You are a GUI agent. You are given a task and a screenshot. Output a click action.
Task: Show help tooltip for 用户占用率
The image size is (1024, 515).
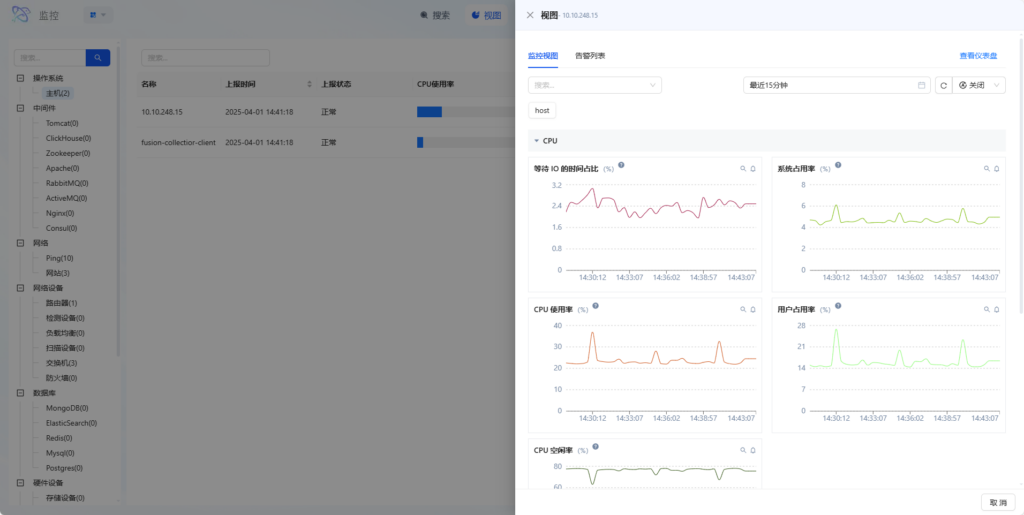pyautogui.click(x=838, y=306)
